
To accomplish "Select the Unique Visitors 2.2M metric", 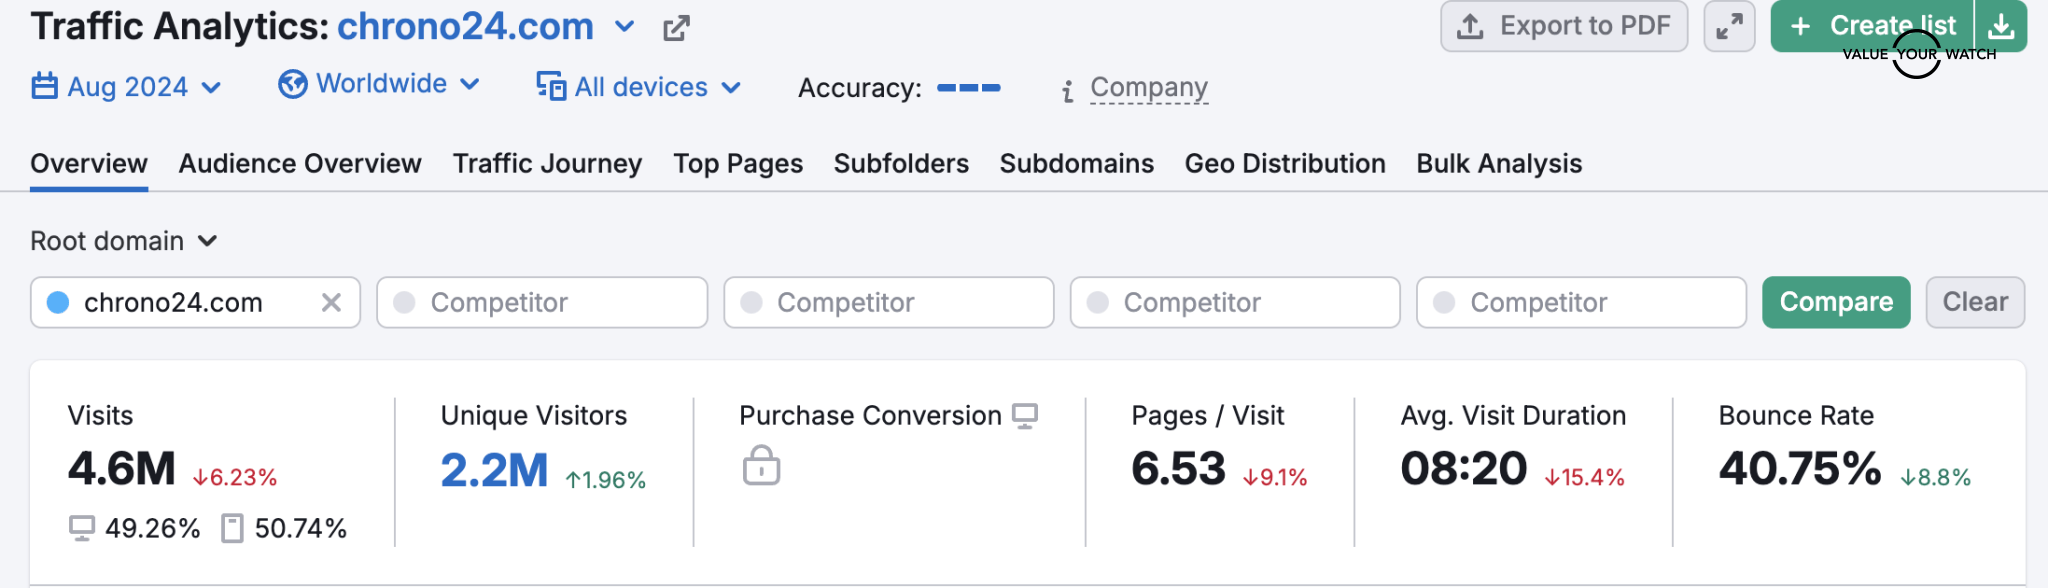I will click(494, 470).
